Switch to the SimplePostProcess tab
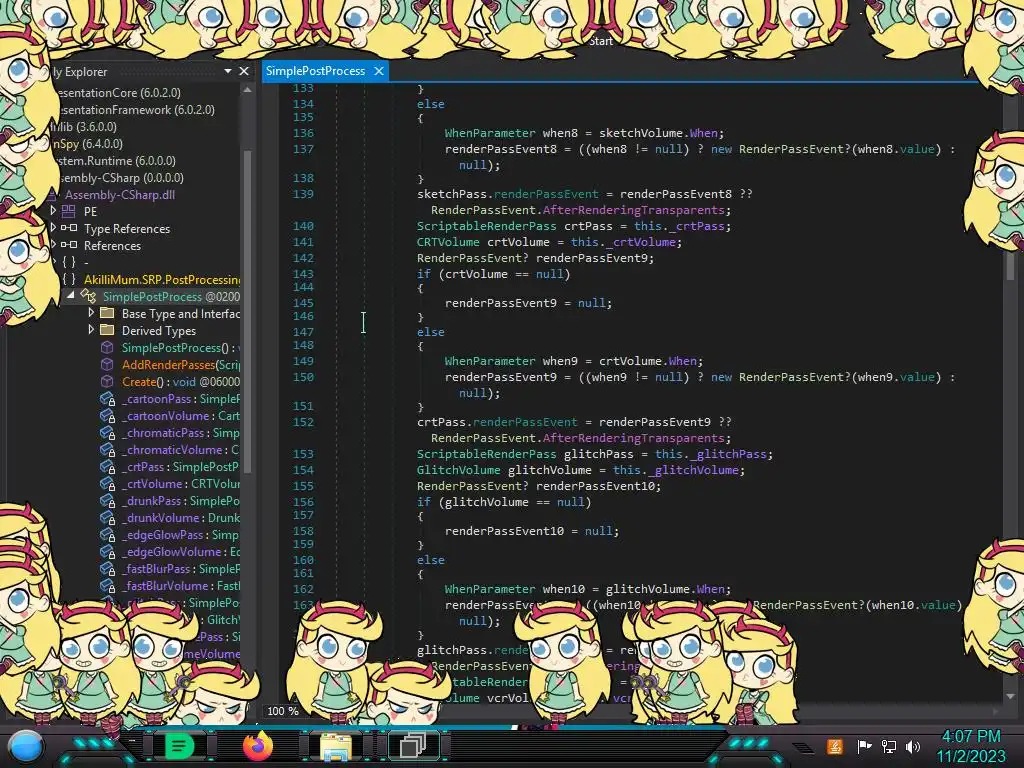 [315, 71]
